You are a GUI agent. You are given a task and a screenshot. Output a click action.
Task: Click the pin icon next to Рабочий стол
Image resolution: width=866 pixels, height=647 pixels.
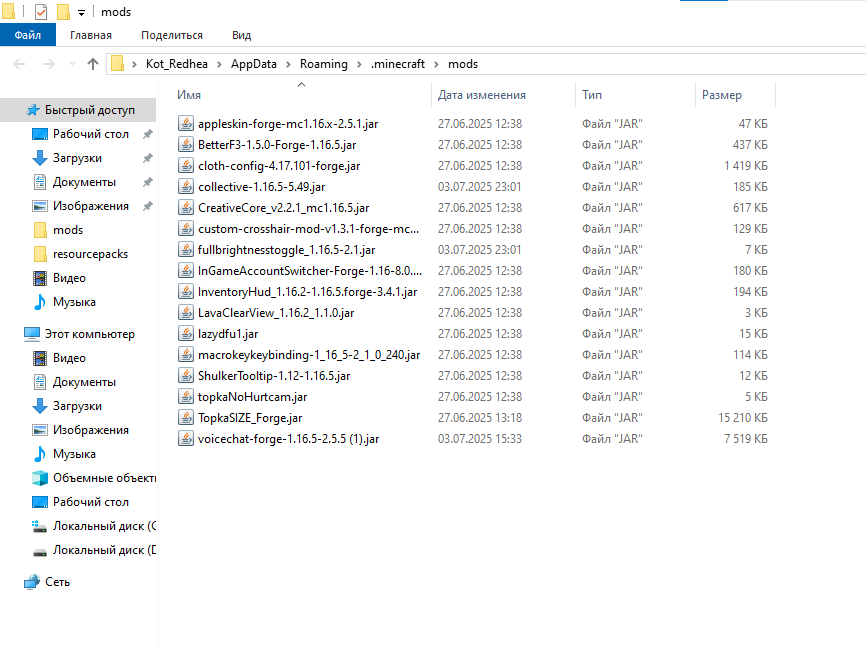point(147,134)
